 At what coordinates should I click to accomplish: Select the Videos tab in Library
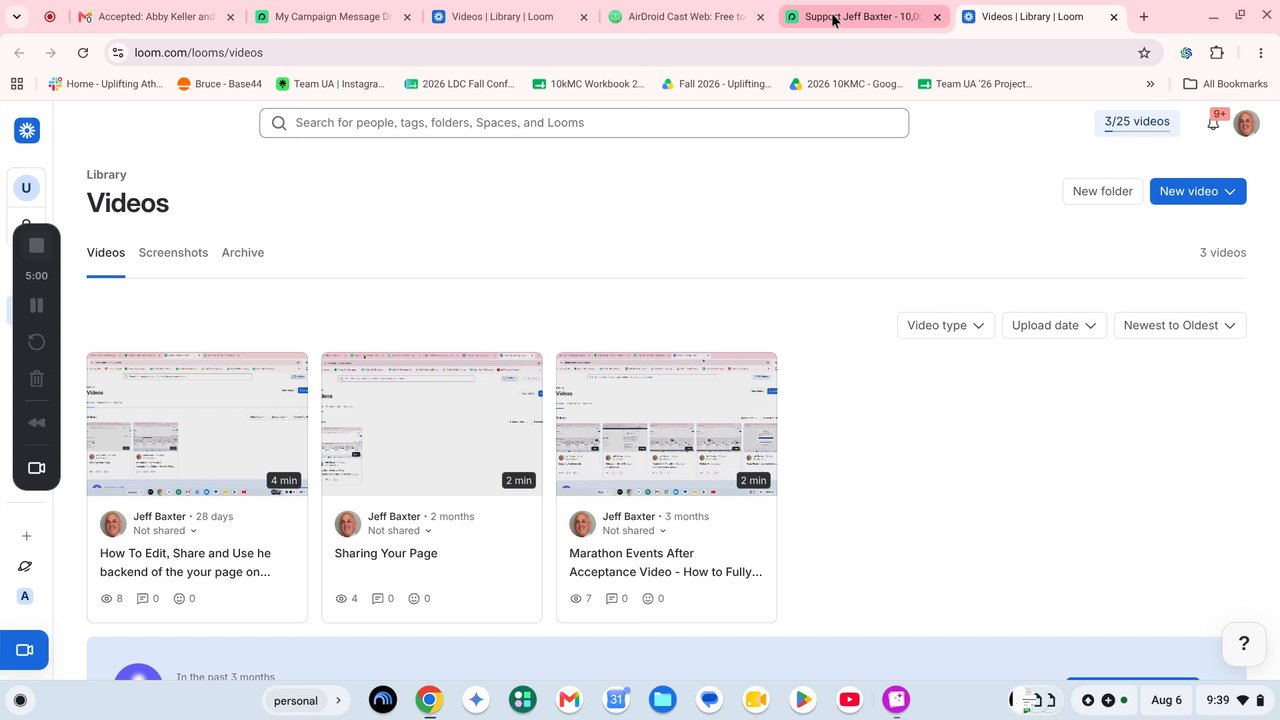(106, 253)
